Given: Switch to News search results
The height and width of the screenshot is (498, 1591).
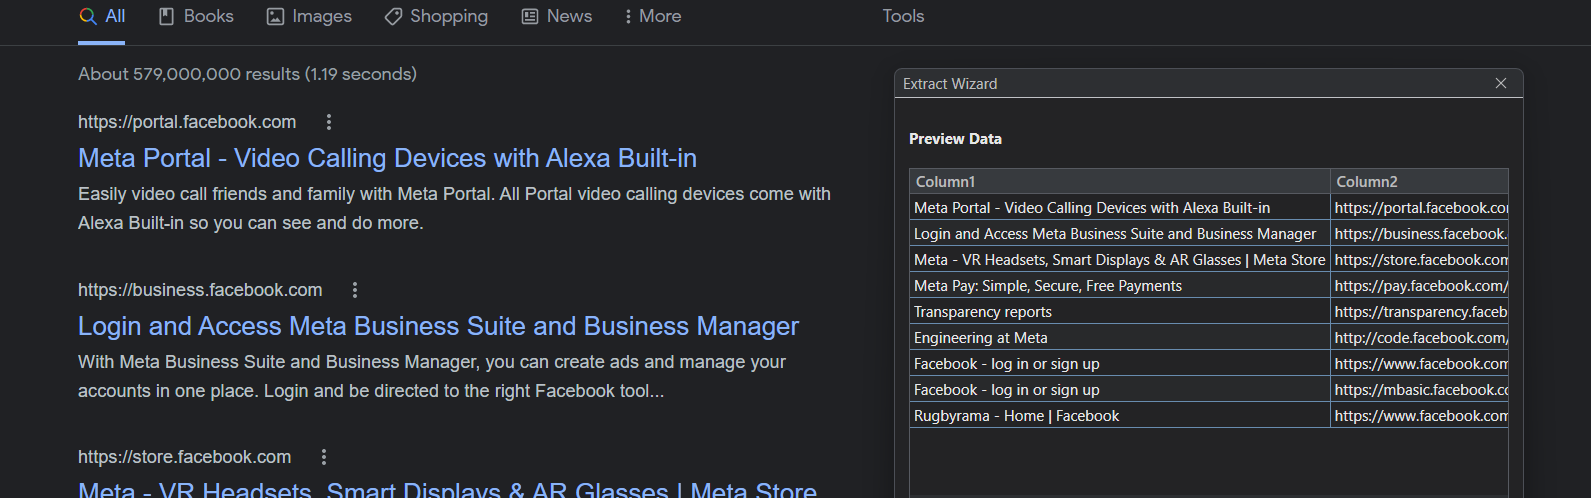Looking at the screenshot, I should point(557,17).
